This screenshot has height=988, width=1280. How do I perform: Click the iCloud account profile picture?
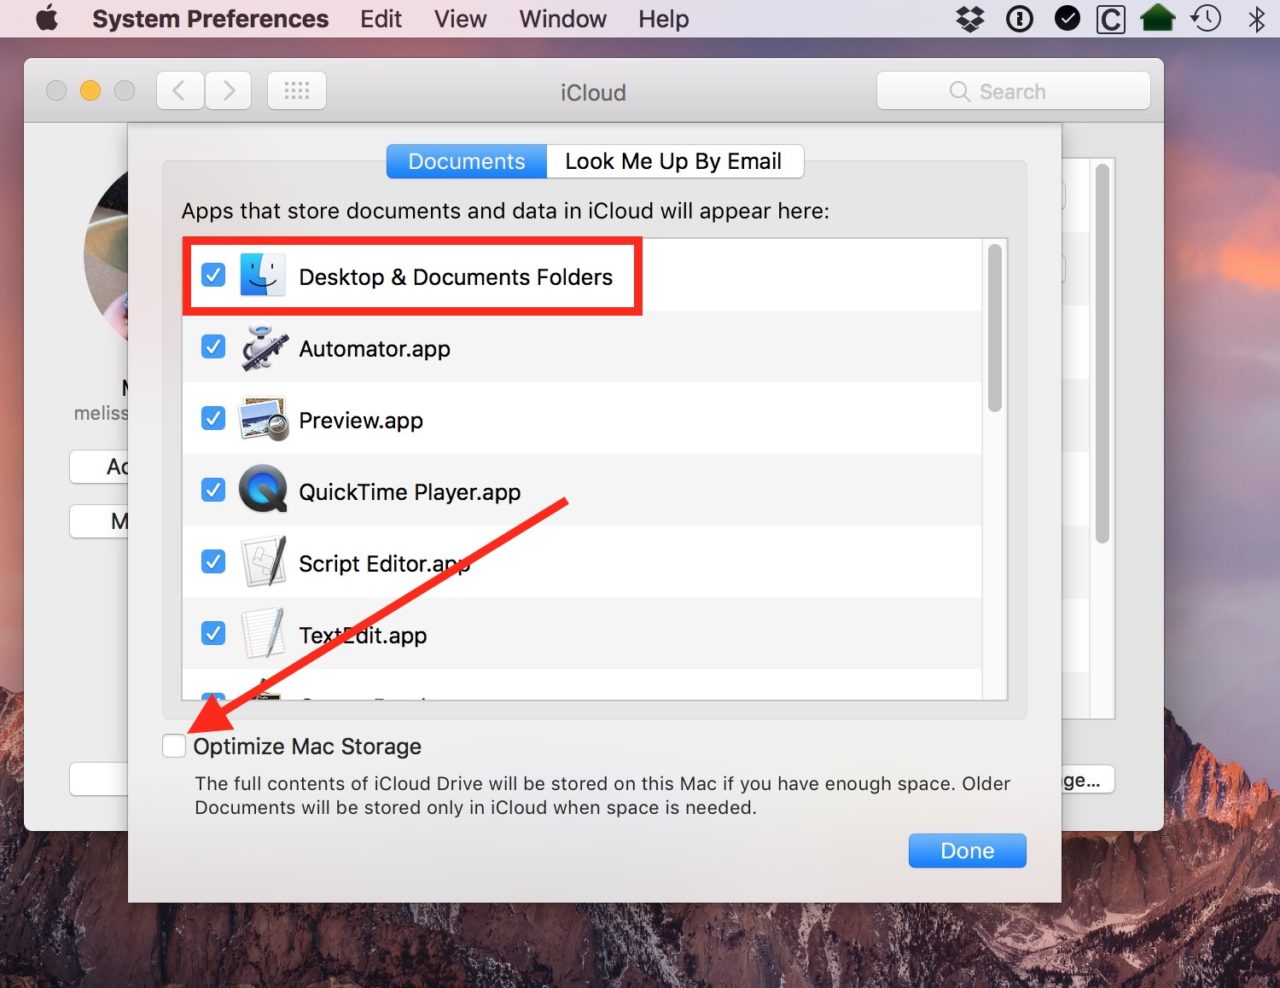point(108,258)
